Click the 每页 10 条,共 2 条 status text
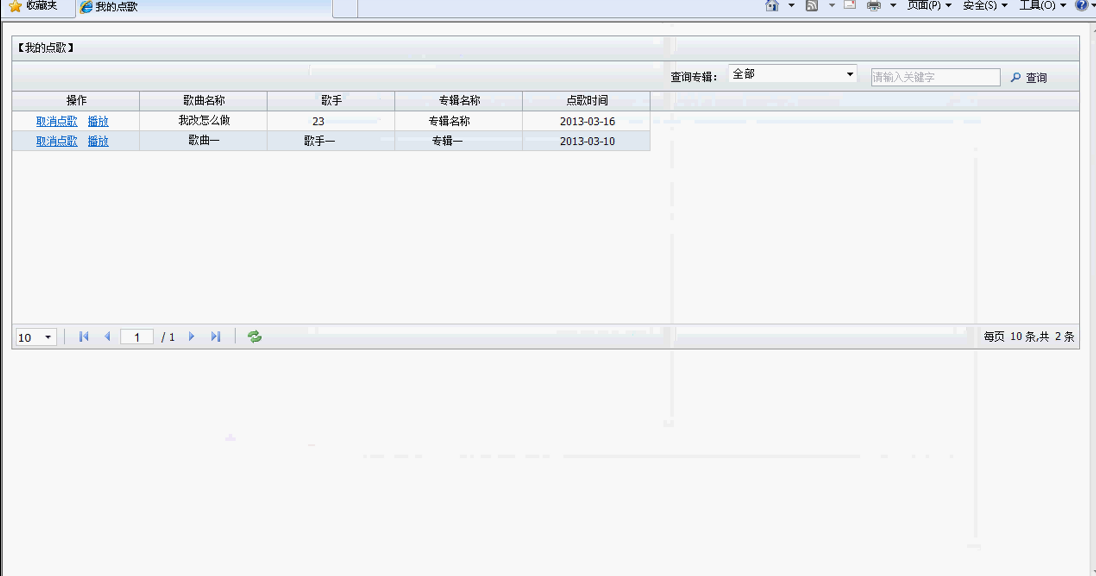The height and width of the screenshot is (576, 1096). point(1028,337)
